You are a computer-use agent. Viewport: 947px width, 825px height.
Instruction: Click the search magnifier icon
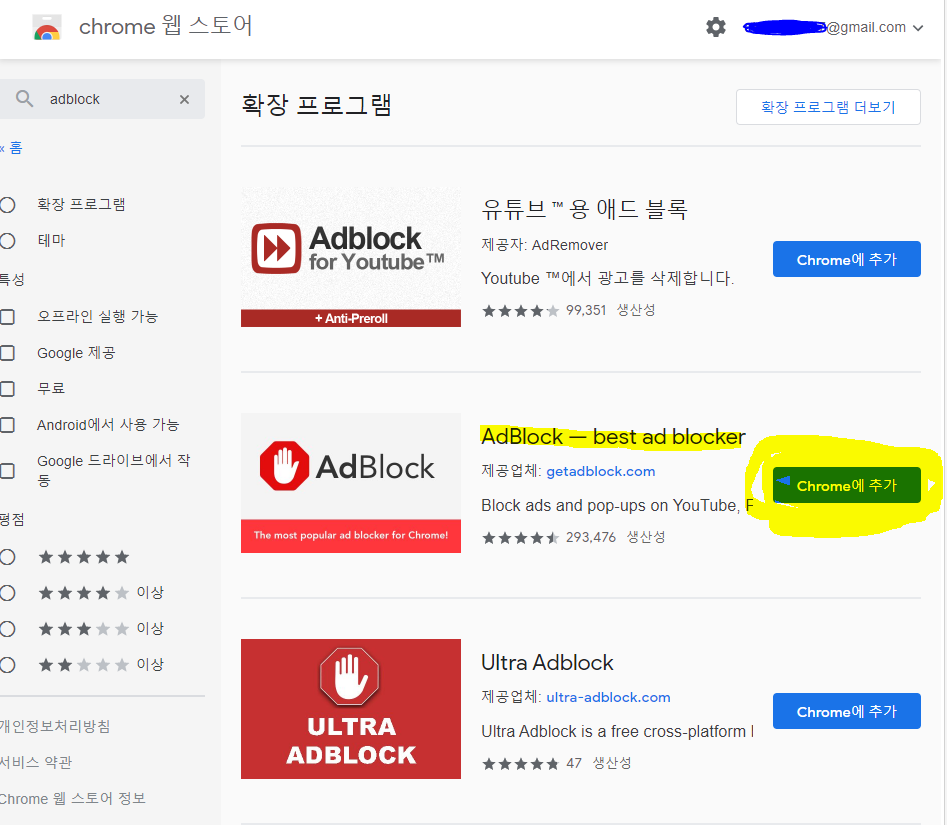click(24, 98)
